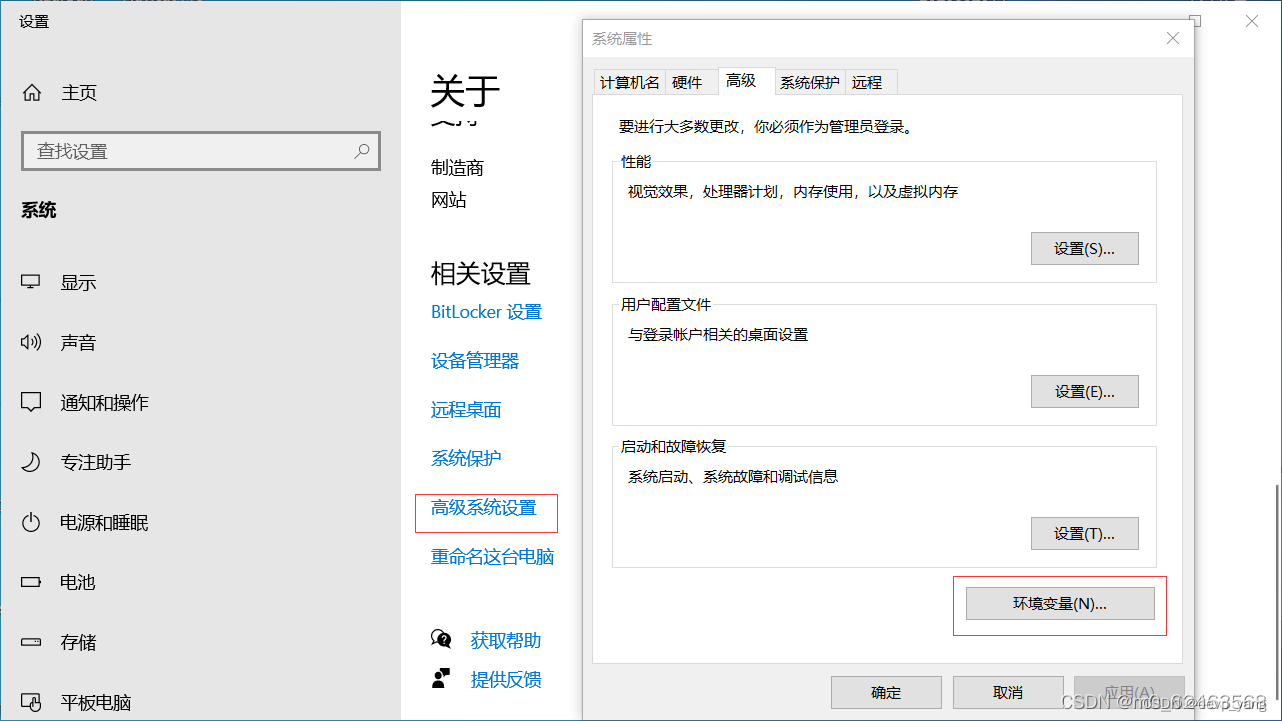Select the Sound speaker icon
Image resolution: width=1282 pixels, height=721 pixels.
[x=31, y=342]
